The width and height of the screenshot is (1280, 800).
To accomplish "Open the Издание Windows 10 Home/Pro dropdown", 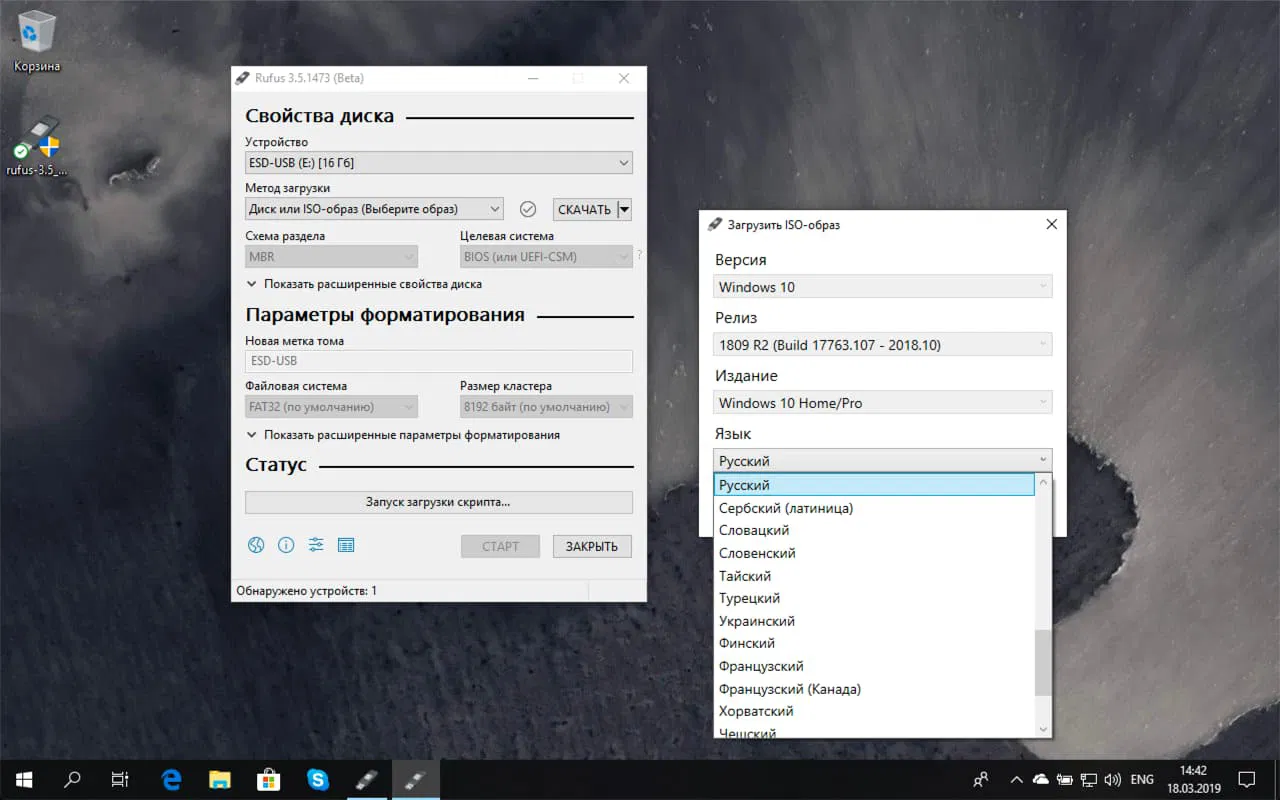I will point(883,403).
